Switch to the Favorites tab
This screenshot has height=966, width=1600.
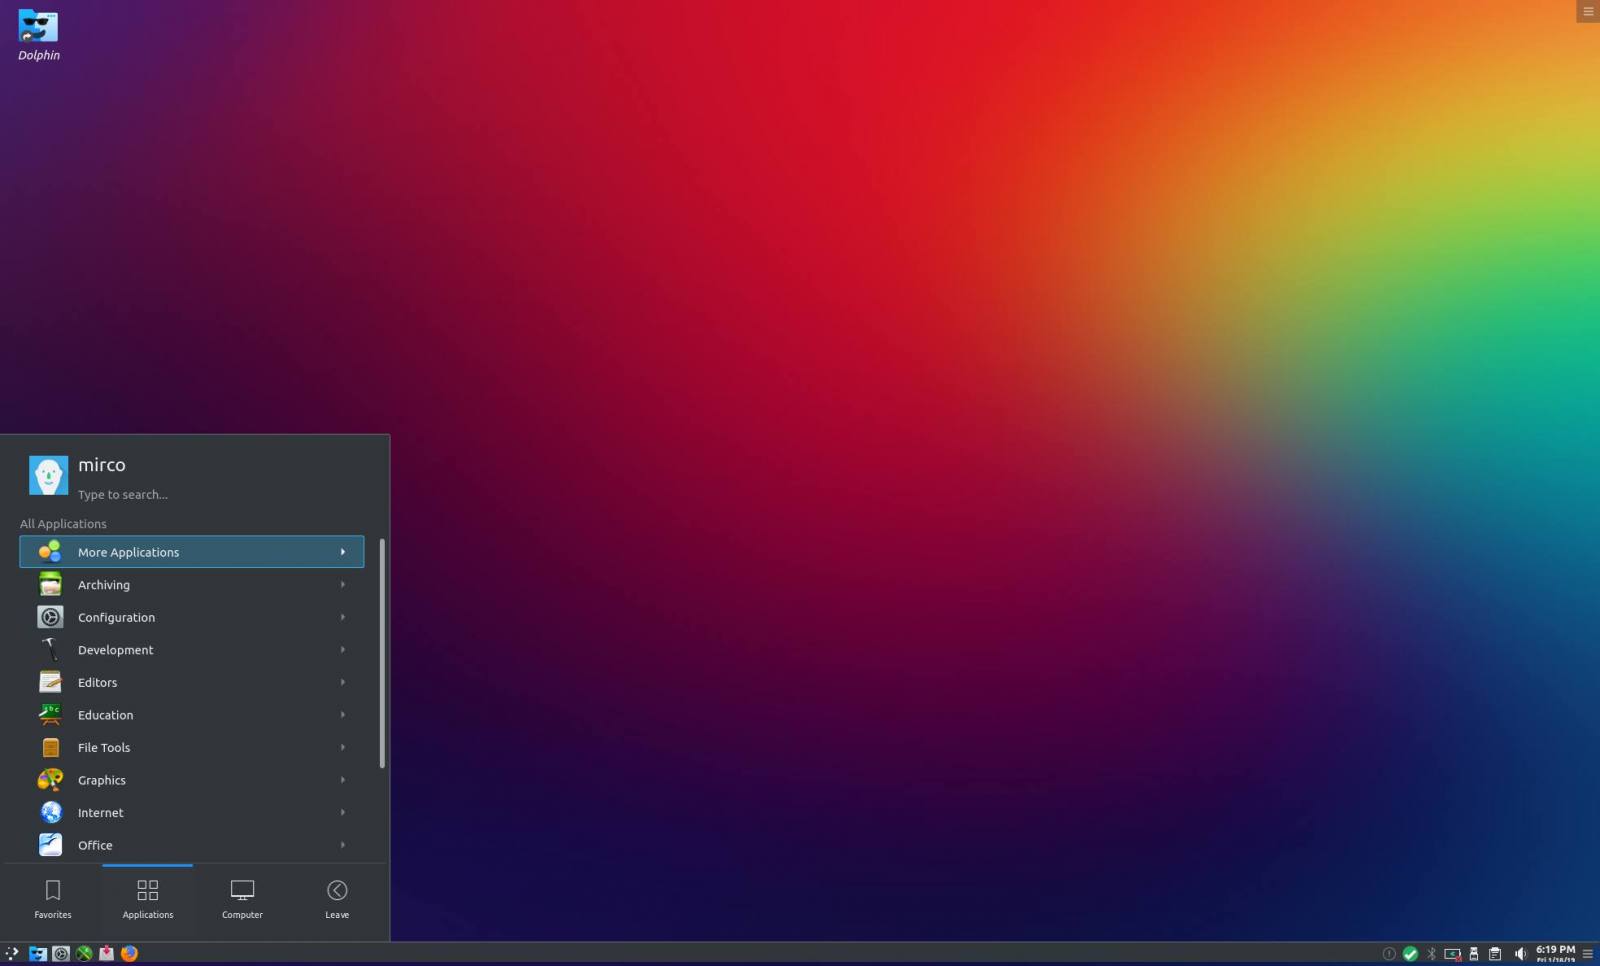[53, 898]
